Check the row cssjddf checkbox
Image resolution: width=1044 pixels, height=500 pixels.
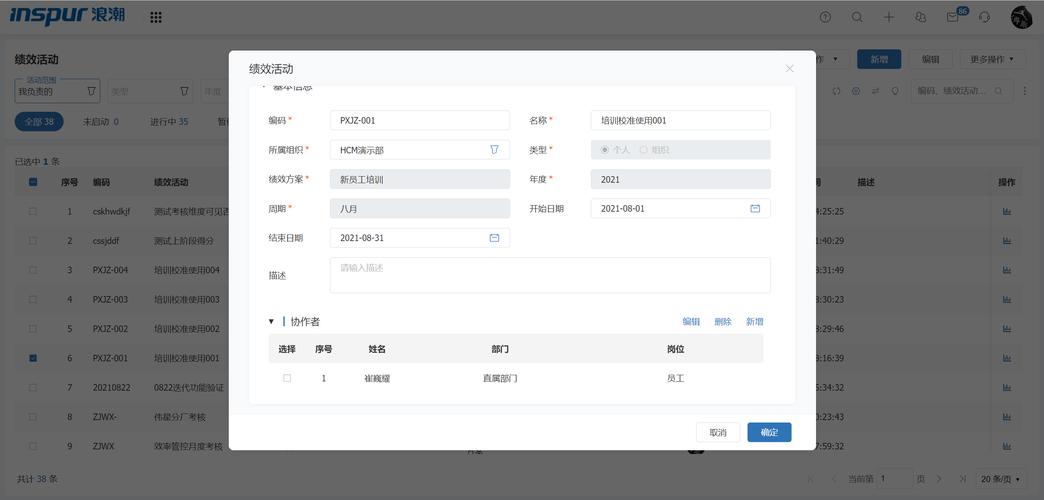click(x=33, y=240)
